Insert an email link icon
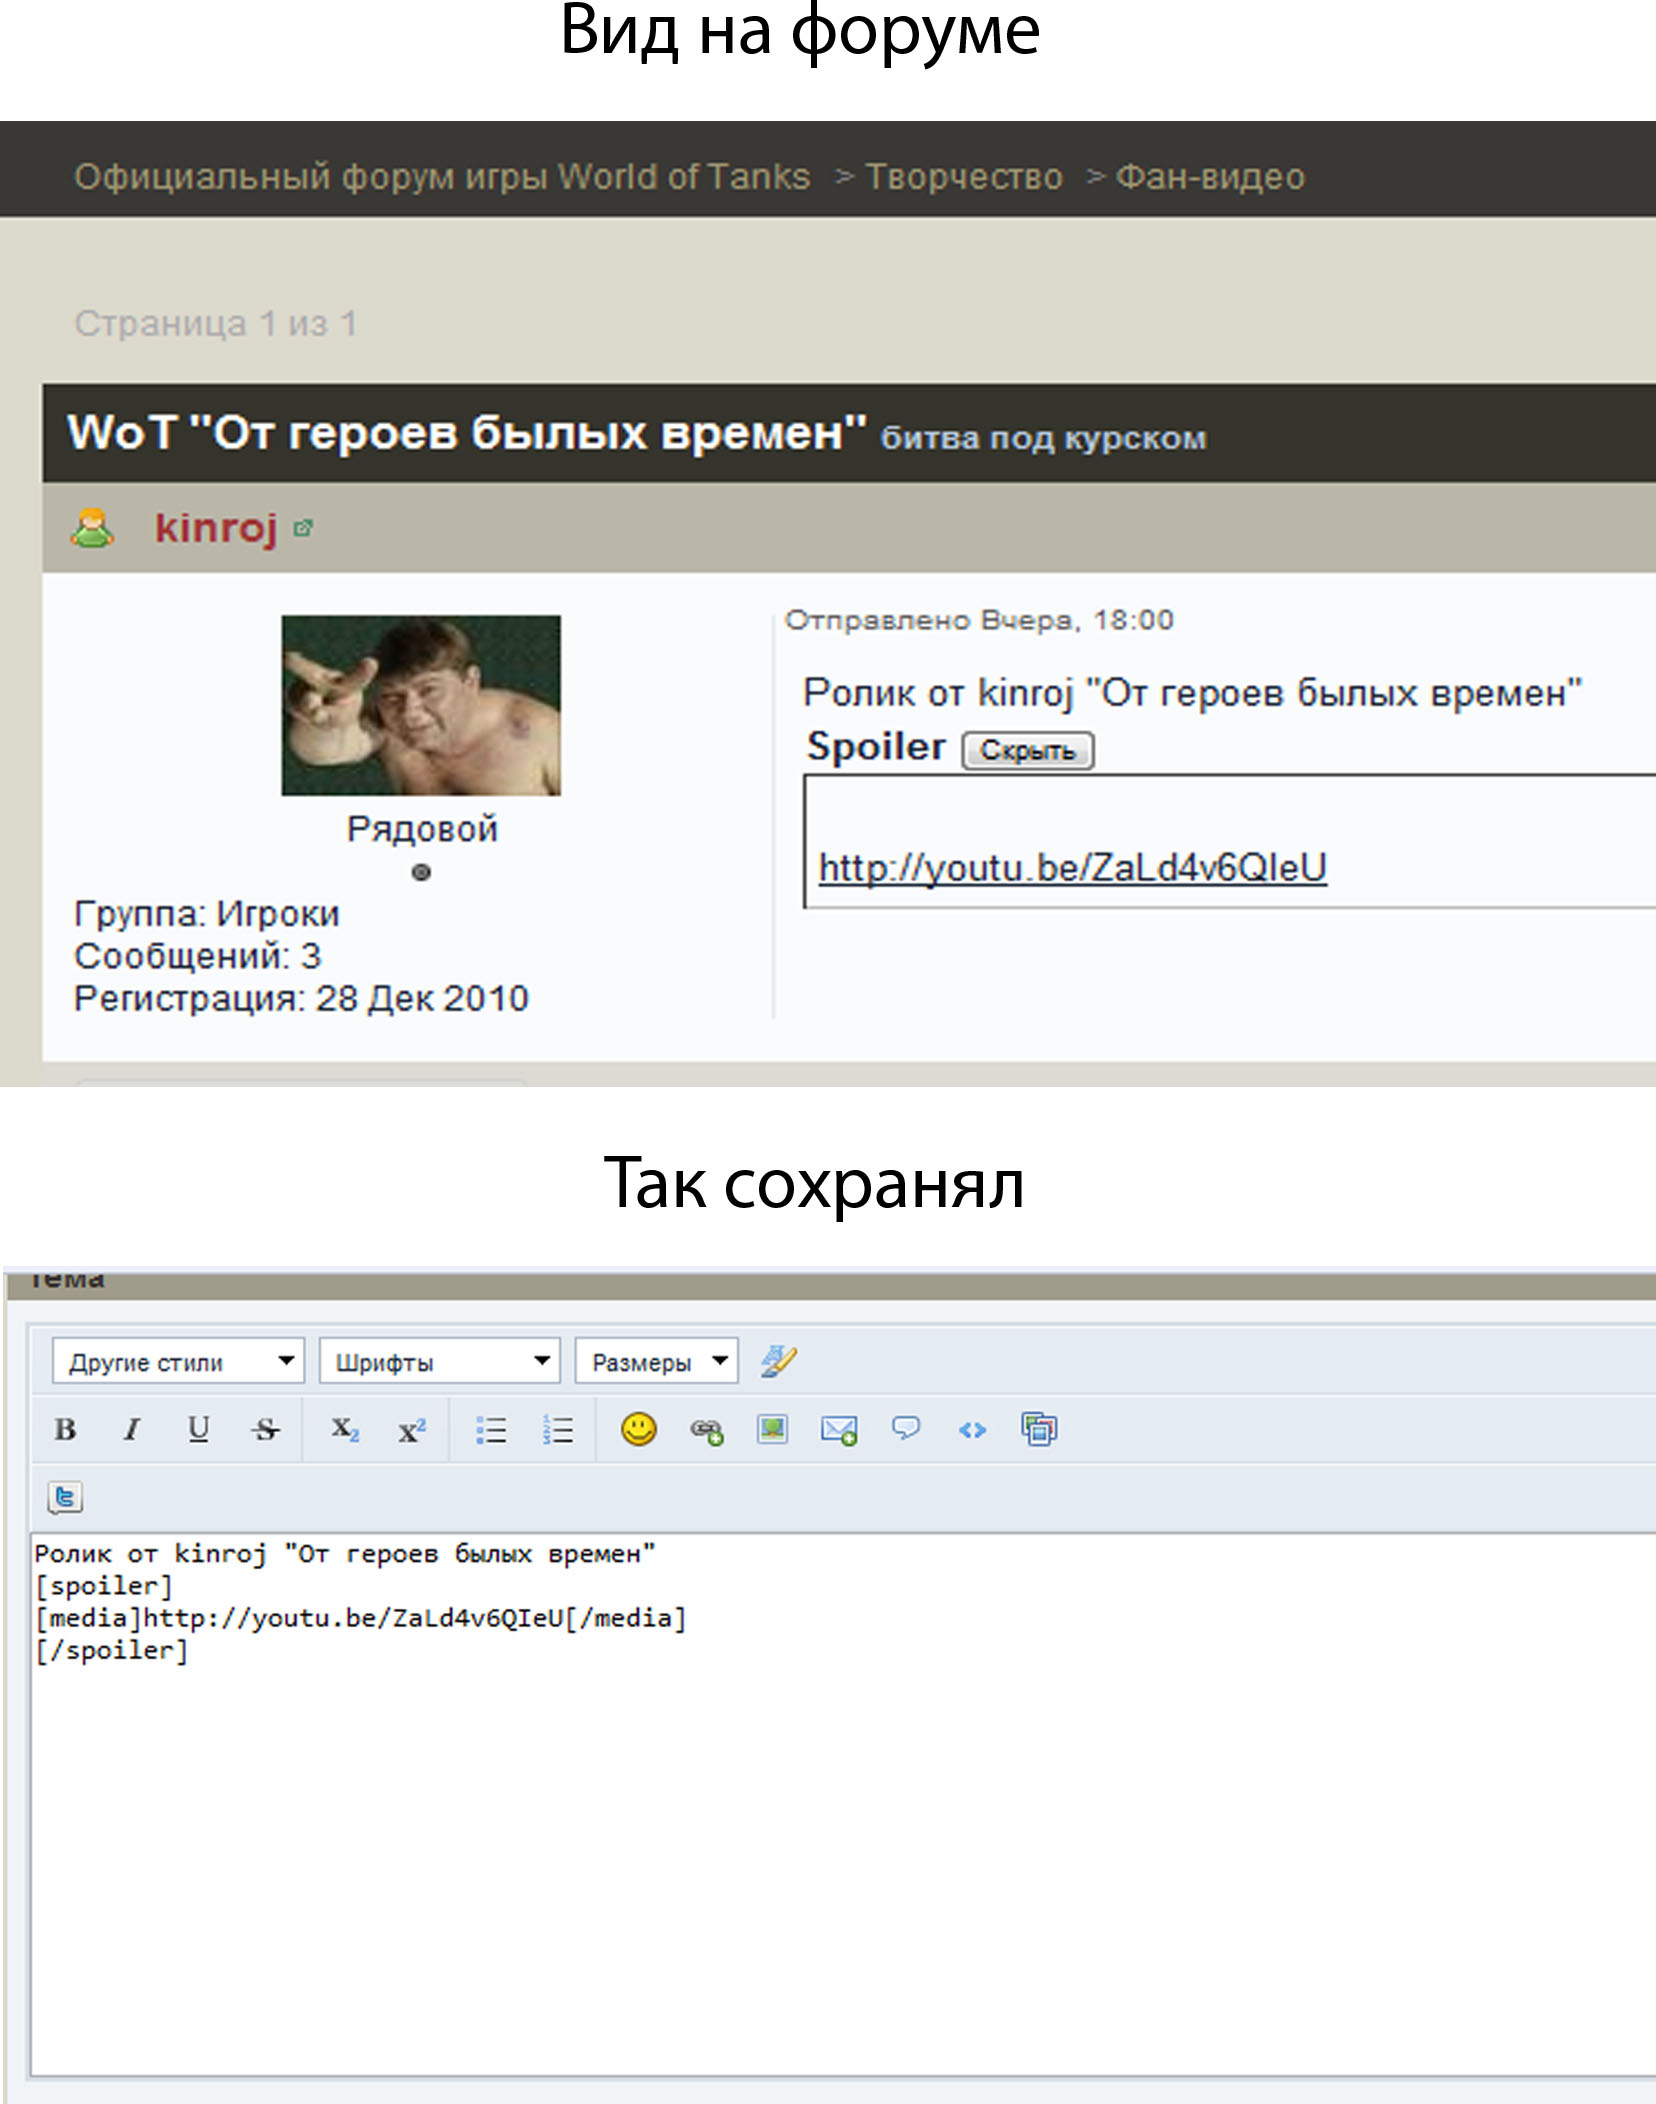The image size is (1656, 2104). 839,1430
